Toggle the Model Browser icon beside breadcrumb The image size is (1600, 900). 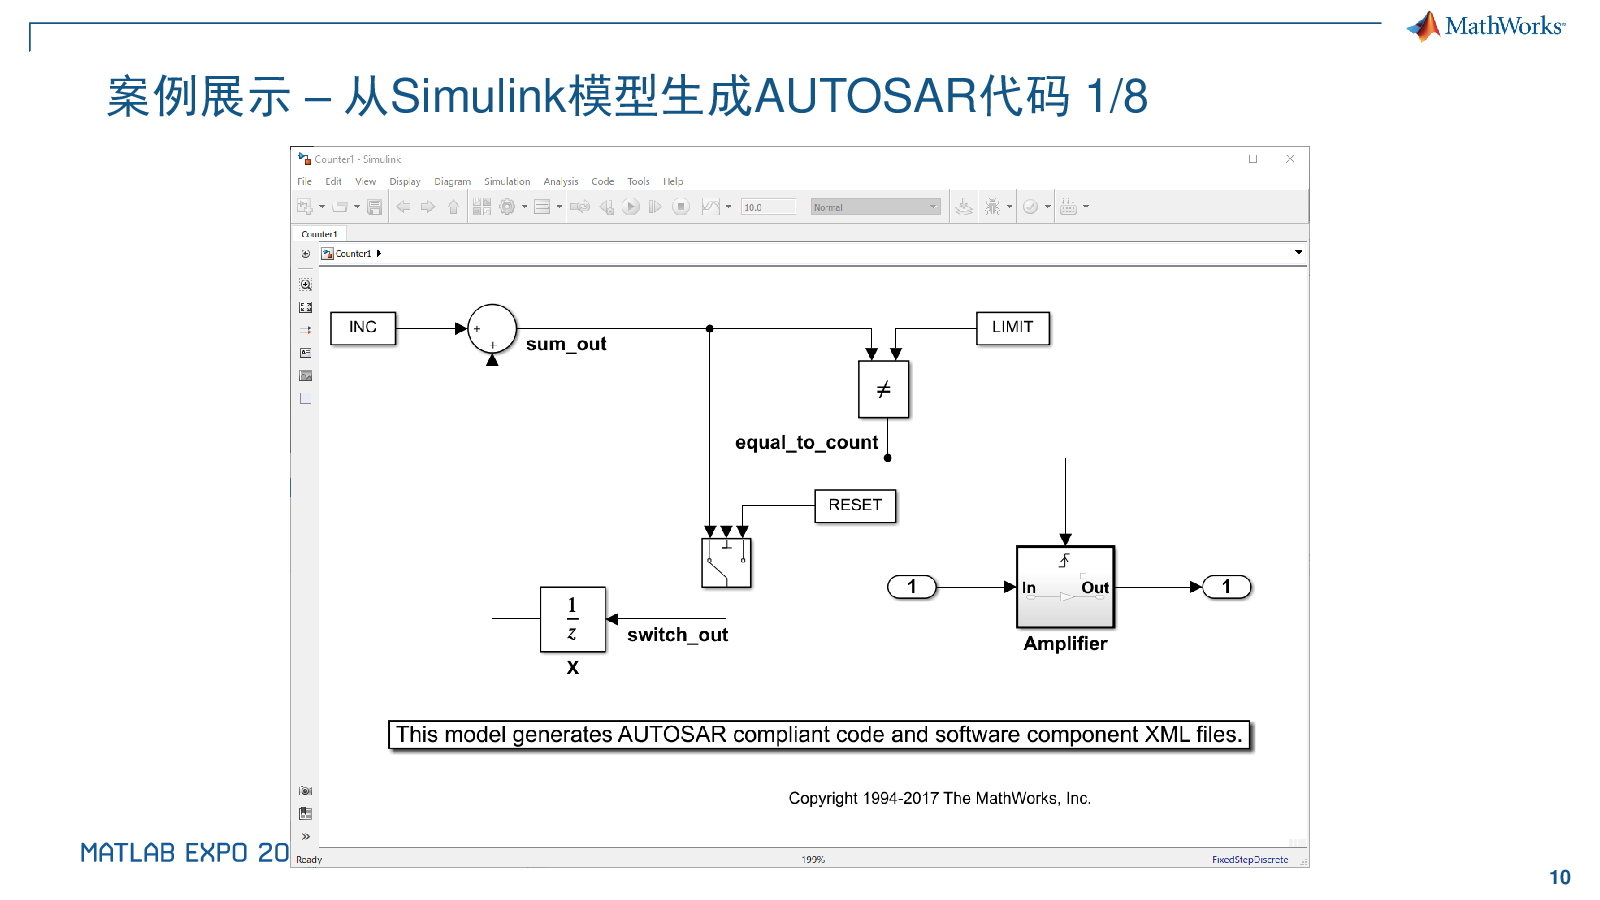[305, 254]
